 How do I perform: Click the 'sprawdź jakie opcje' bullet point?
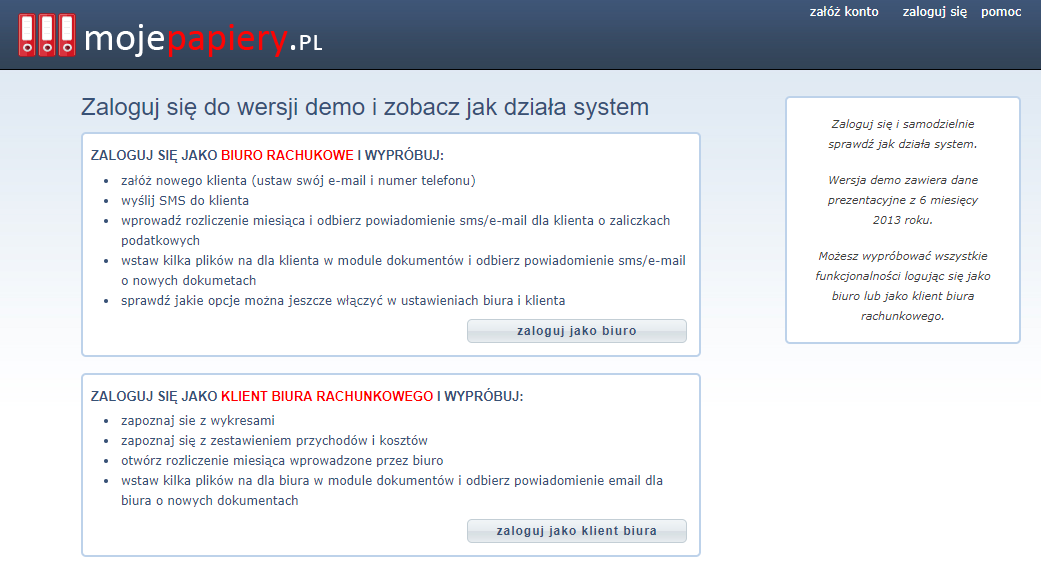pyautogui.click(x=343, y=301)
